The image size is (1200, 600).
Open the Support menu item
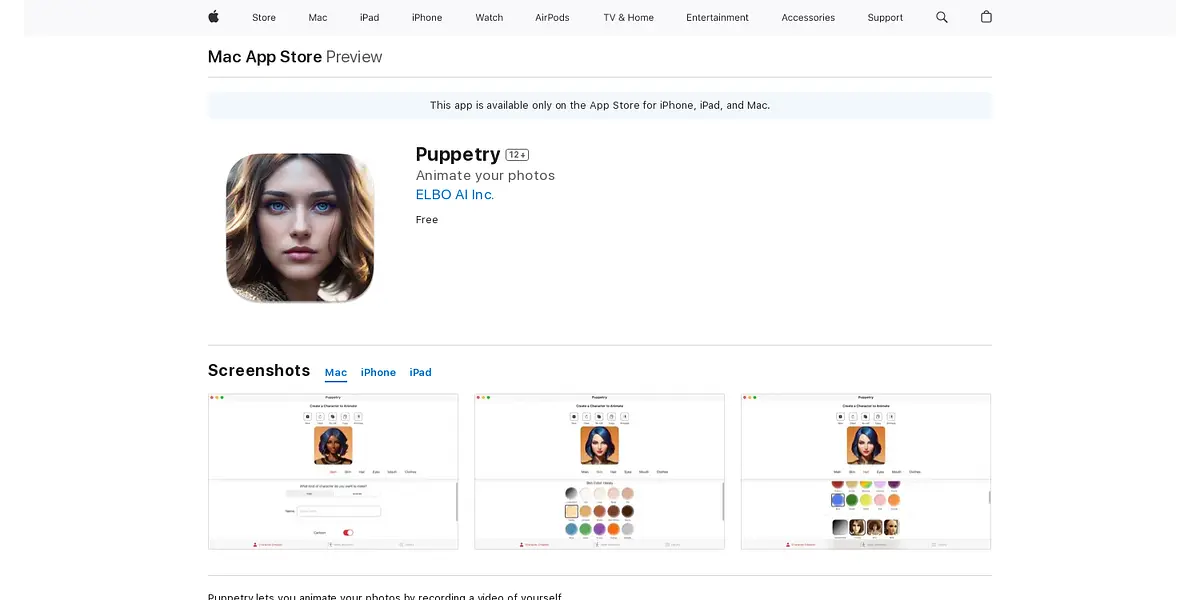[x=885, y=18]
